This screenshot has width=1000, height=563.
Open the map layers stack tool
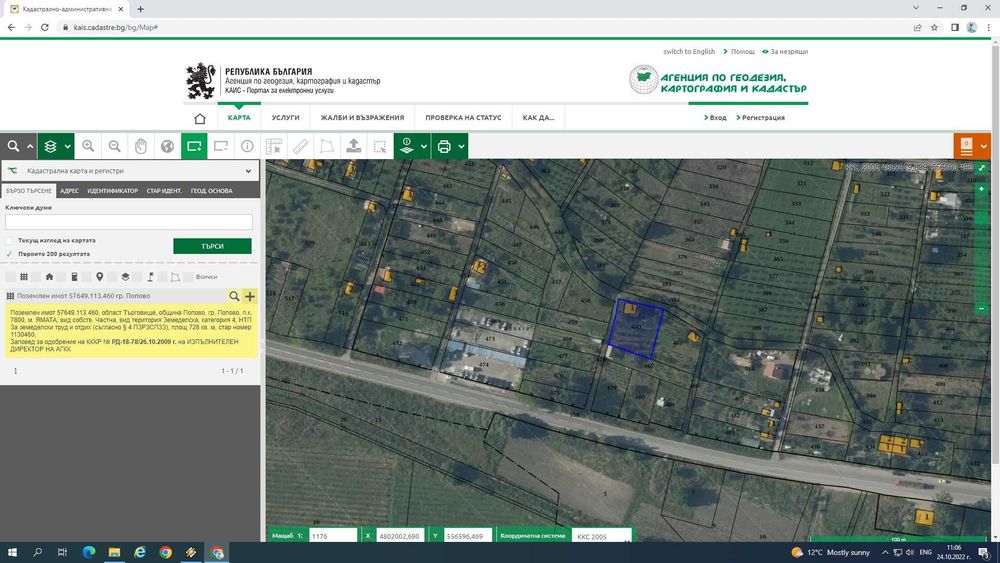[x=50, y=146]
